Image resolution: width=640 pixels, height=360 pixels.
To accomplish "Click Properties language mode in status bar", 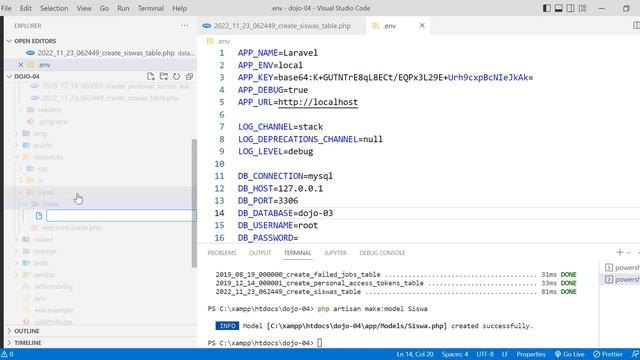I will click(x=531, y=354).
